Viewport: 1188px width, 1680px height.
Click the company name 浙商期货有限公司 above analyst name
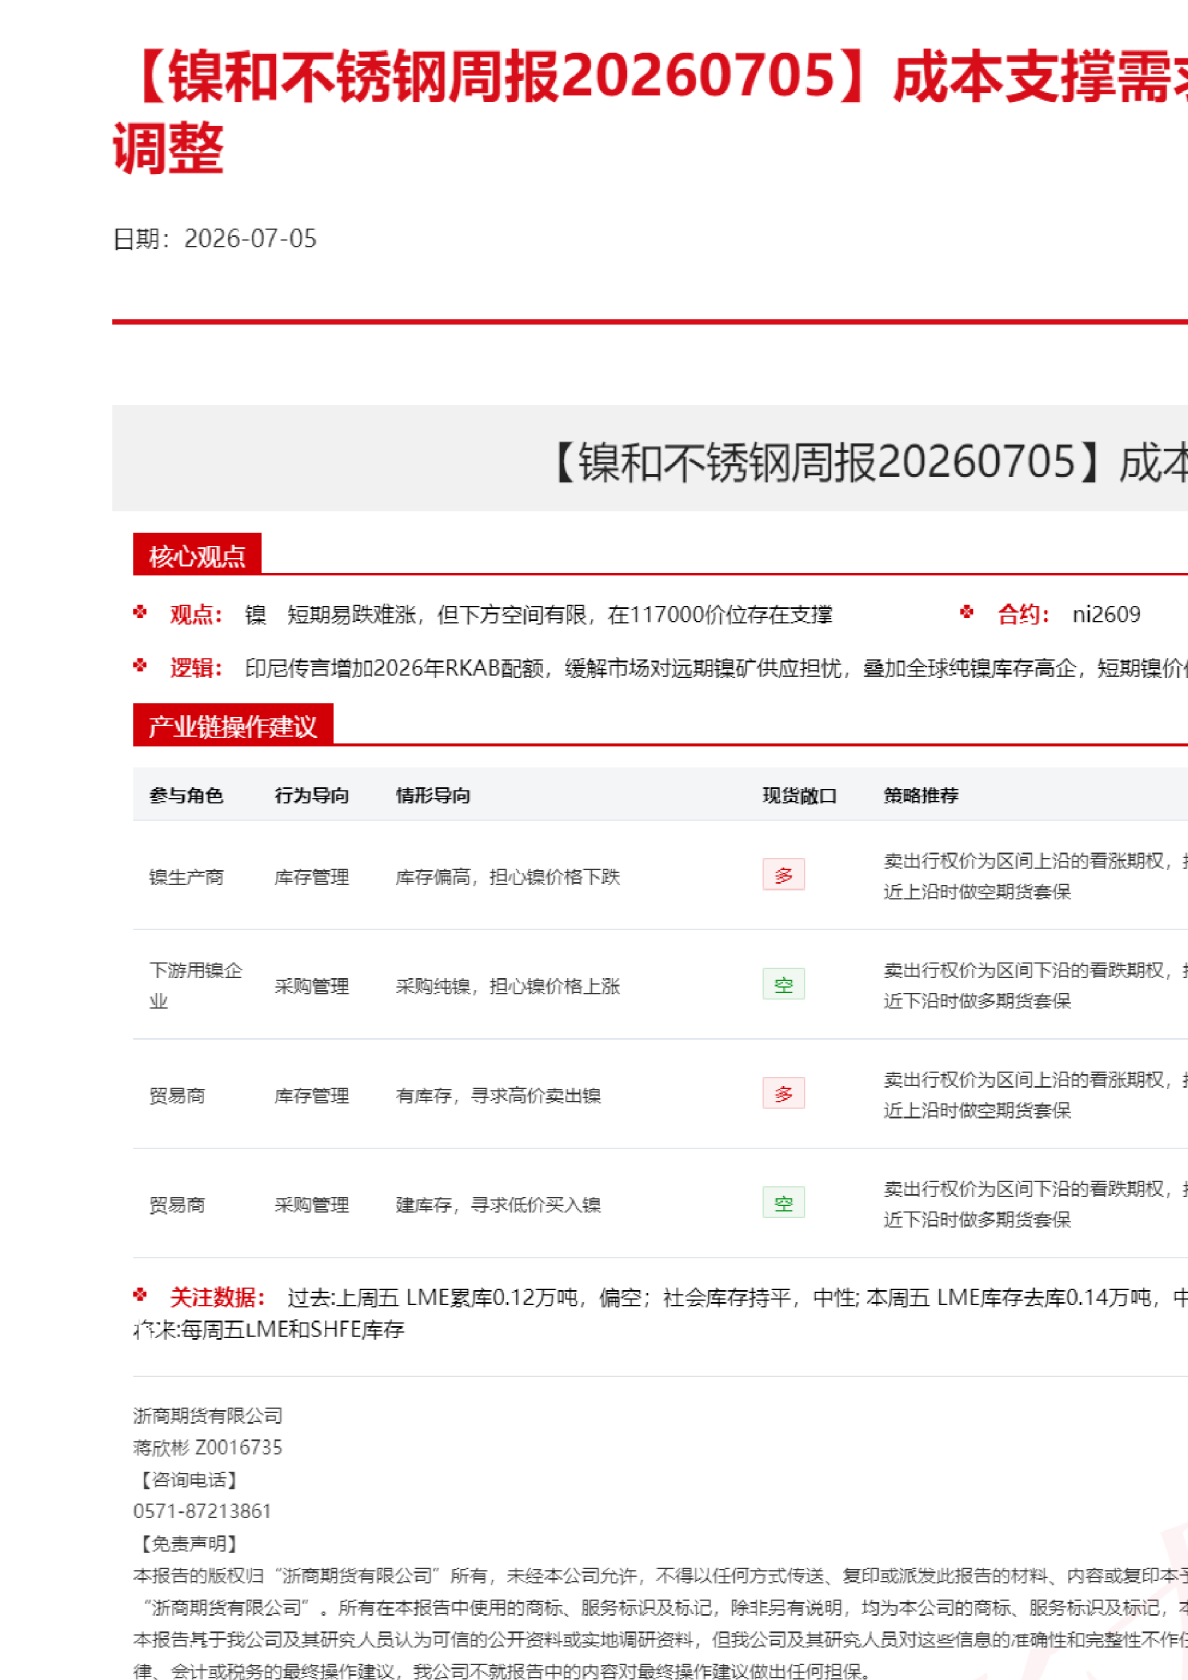tap(208, 1415)
